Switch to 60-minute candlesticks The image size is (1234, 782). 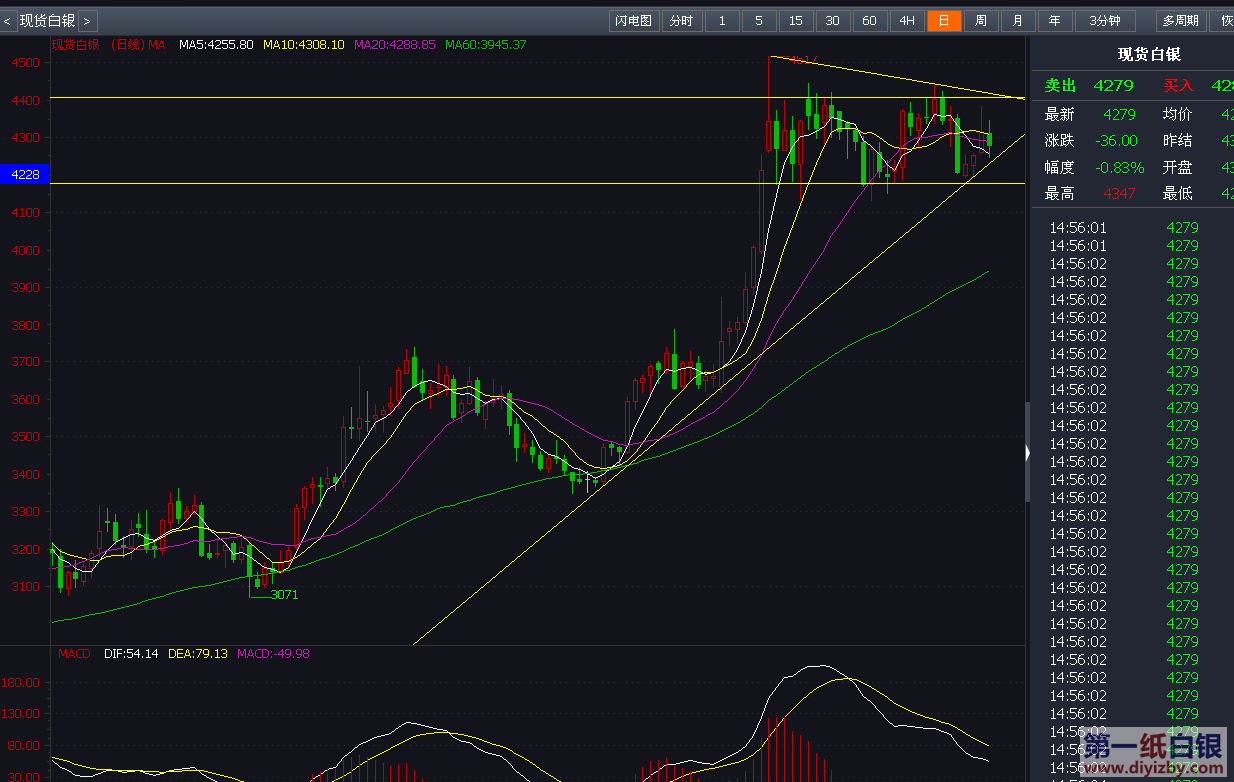pyautogui.click(x=869, y=21)
